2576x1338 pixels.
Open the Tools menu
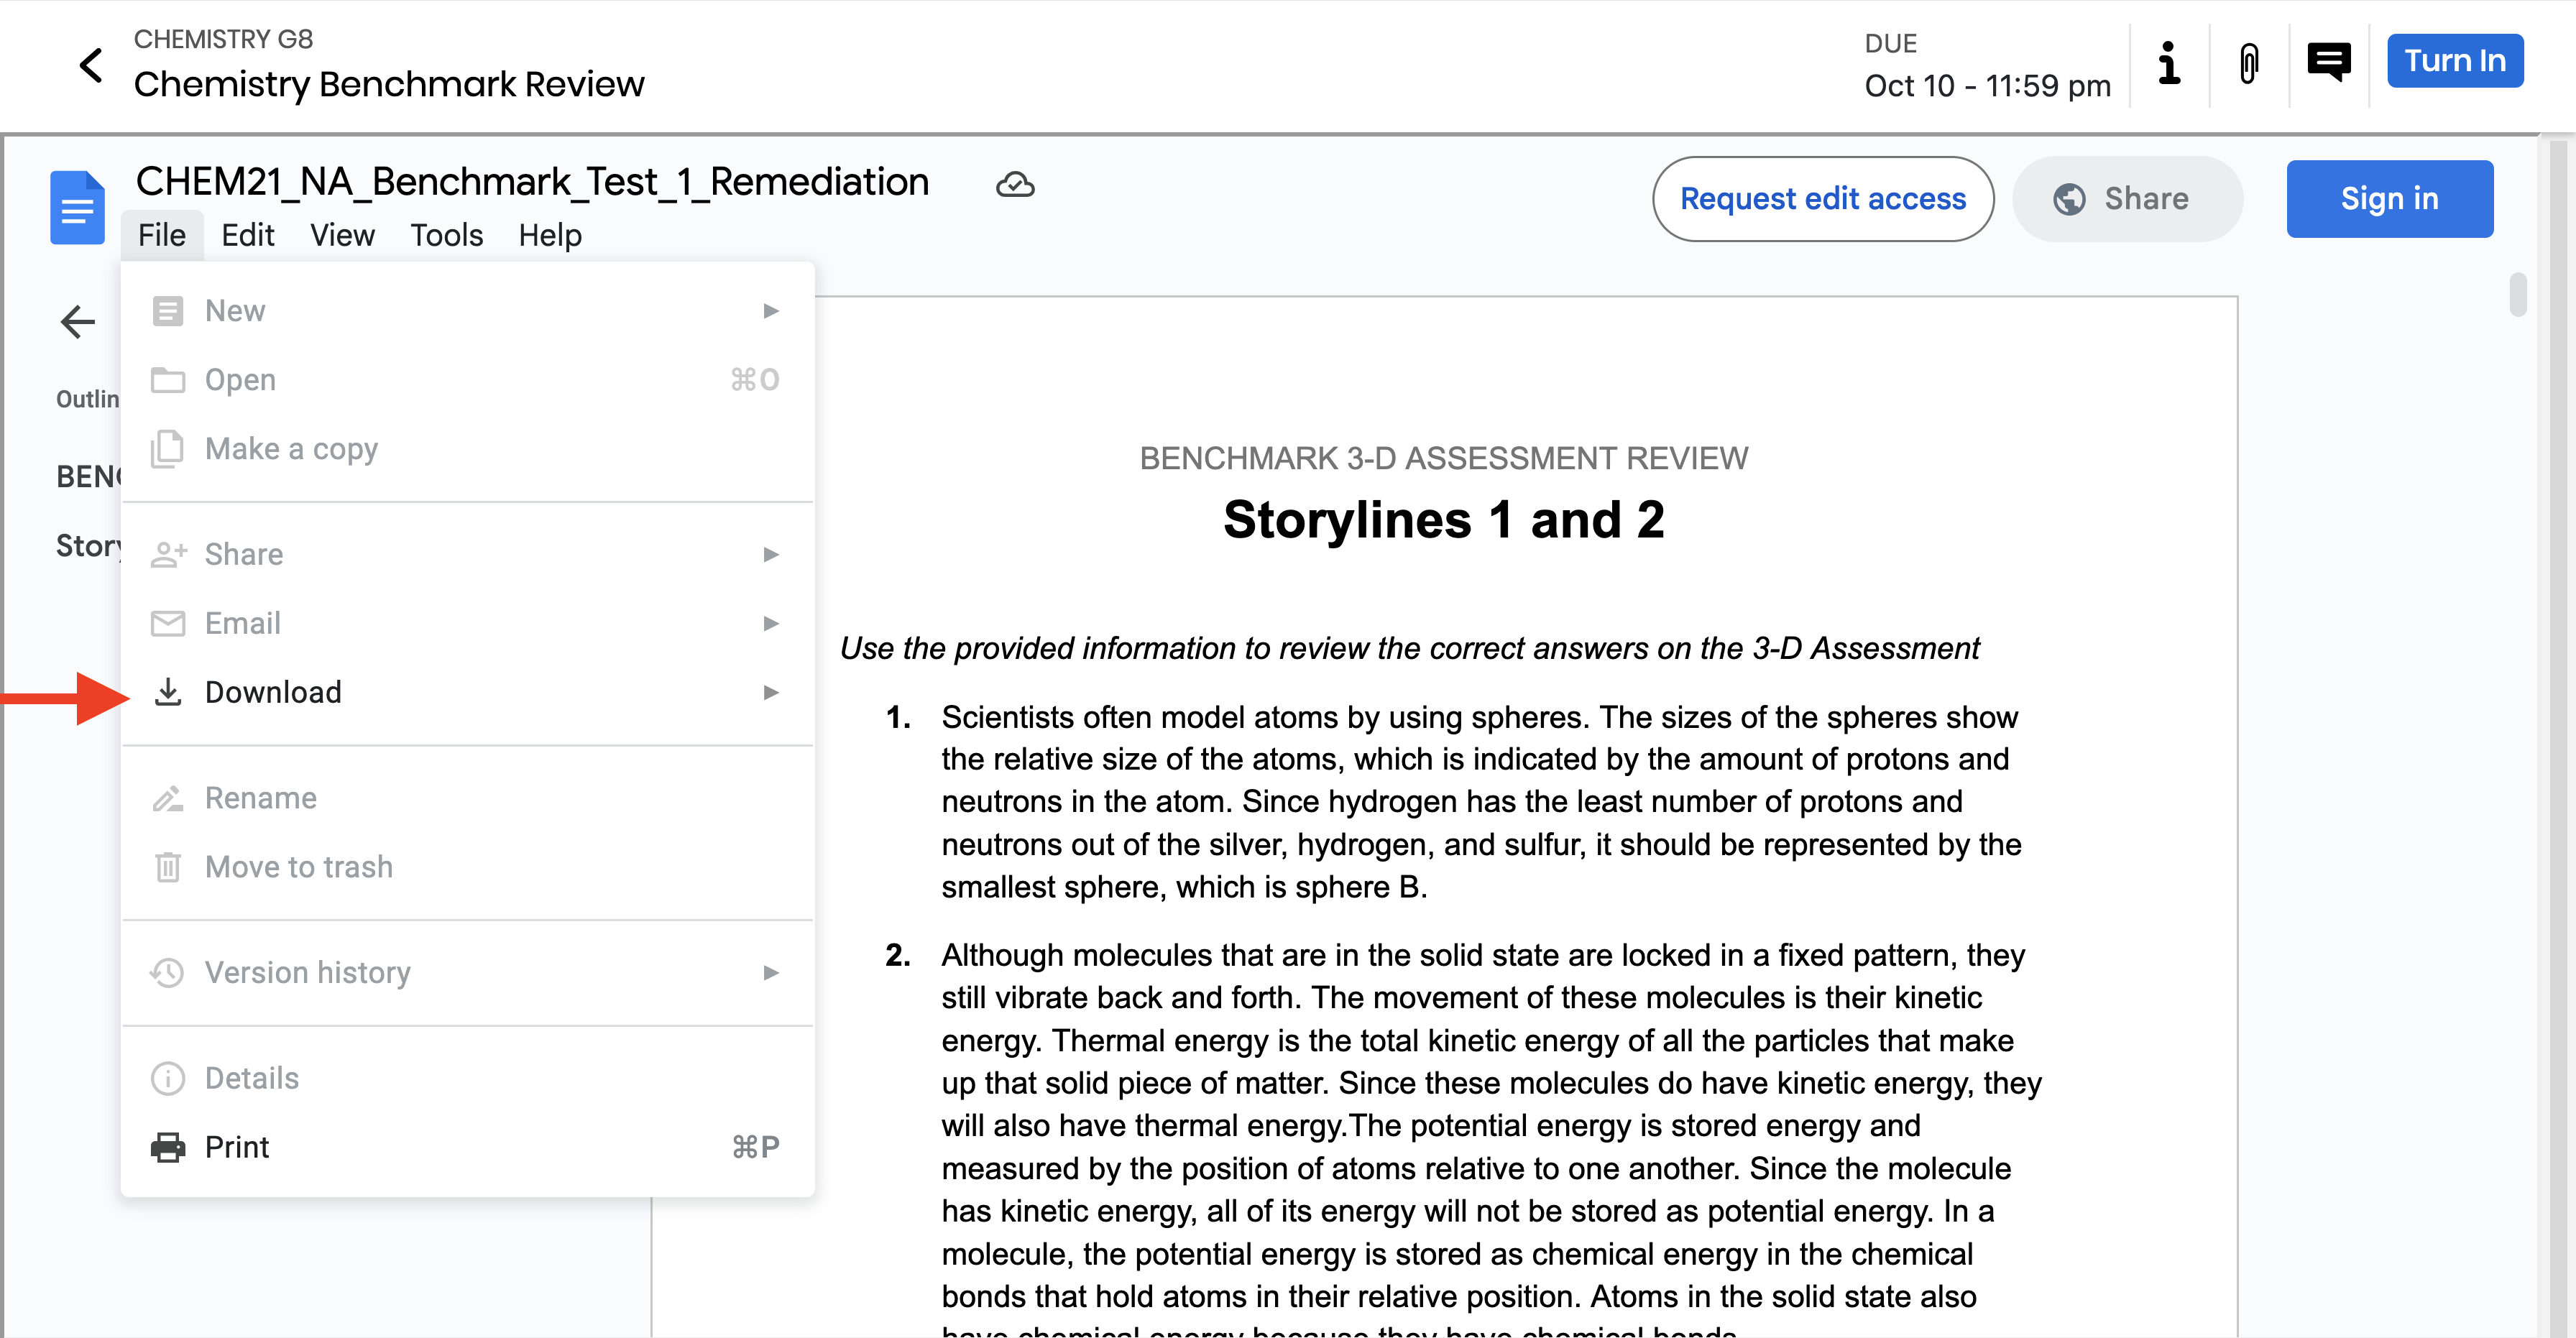click(446, 235)
